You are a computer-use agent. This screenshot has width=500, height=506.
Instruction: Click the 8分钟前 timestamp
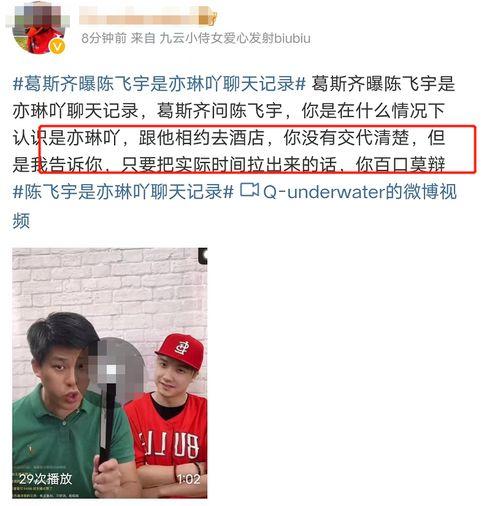click(x=104, y=39)
